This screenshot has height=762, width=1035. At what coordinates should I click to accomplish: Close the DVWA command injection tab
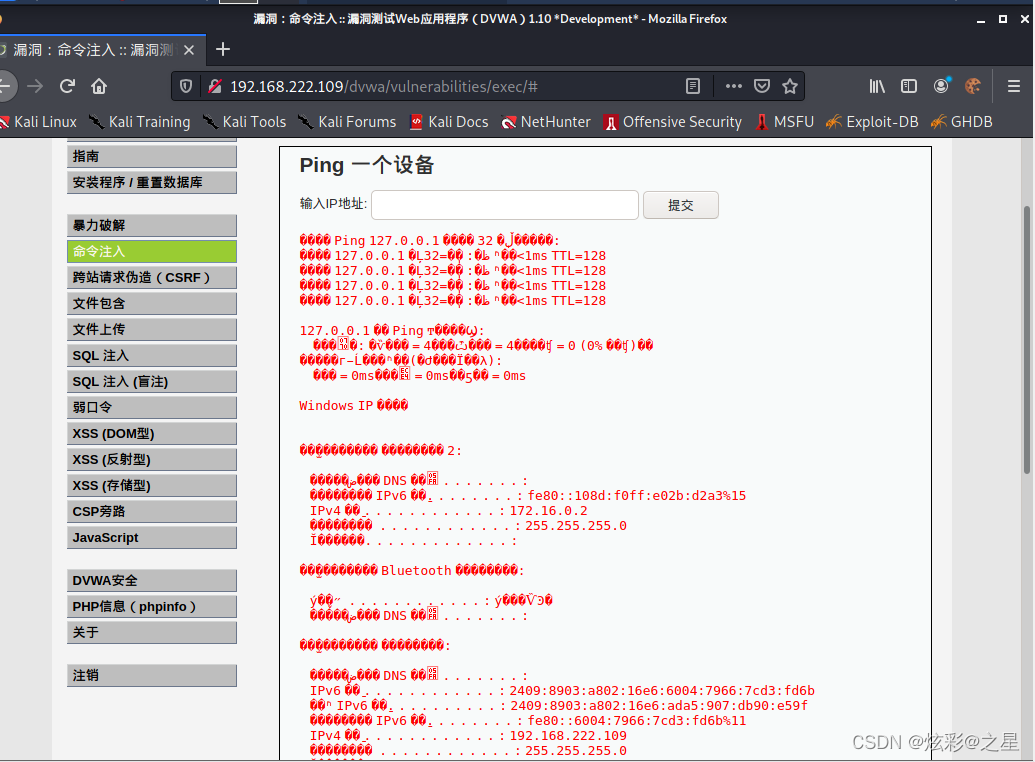point(189,50)
